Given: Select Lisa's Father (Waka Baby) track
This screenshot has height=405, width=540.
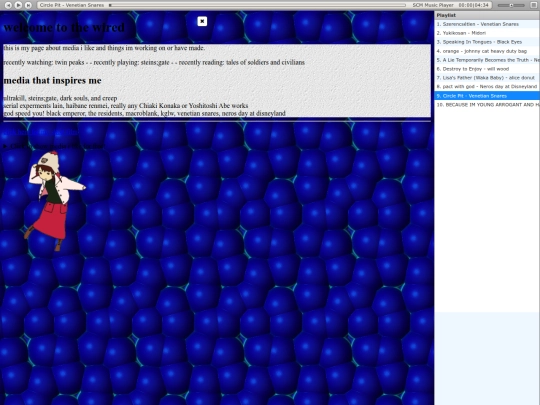Looking at the screenshot, I should tap(487, 78).
